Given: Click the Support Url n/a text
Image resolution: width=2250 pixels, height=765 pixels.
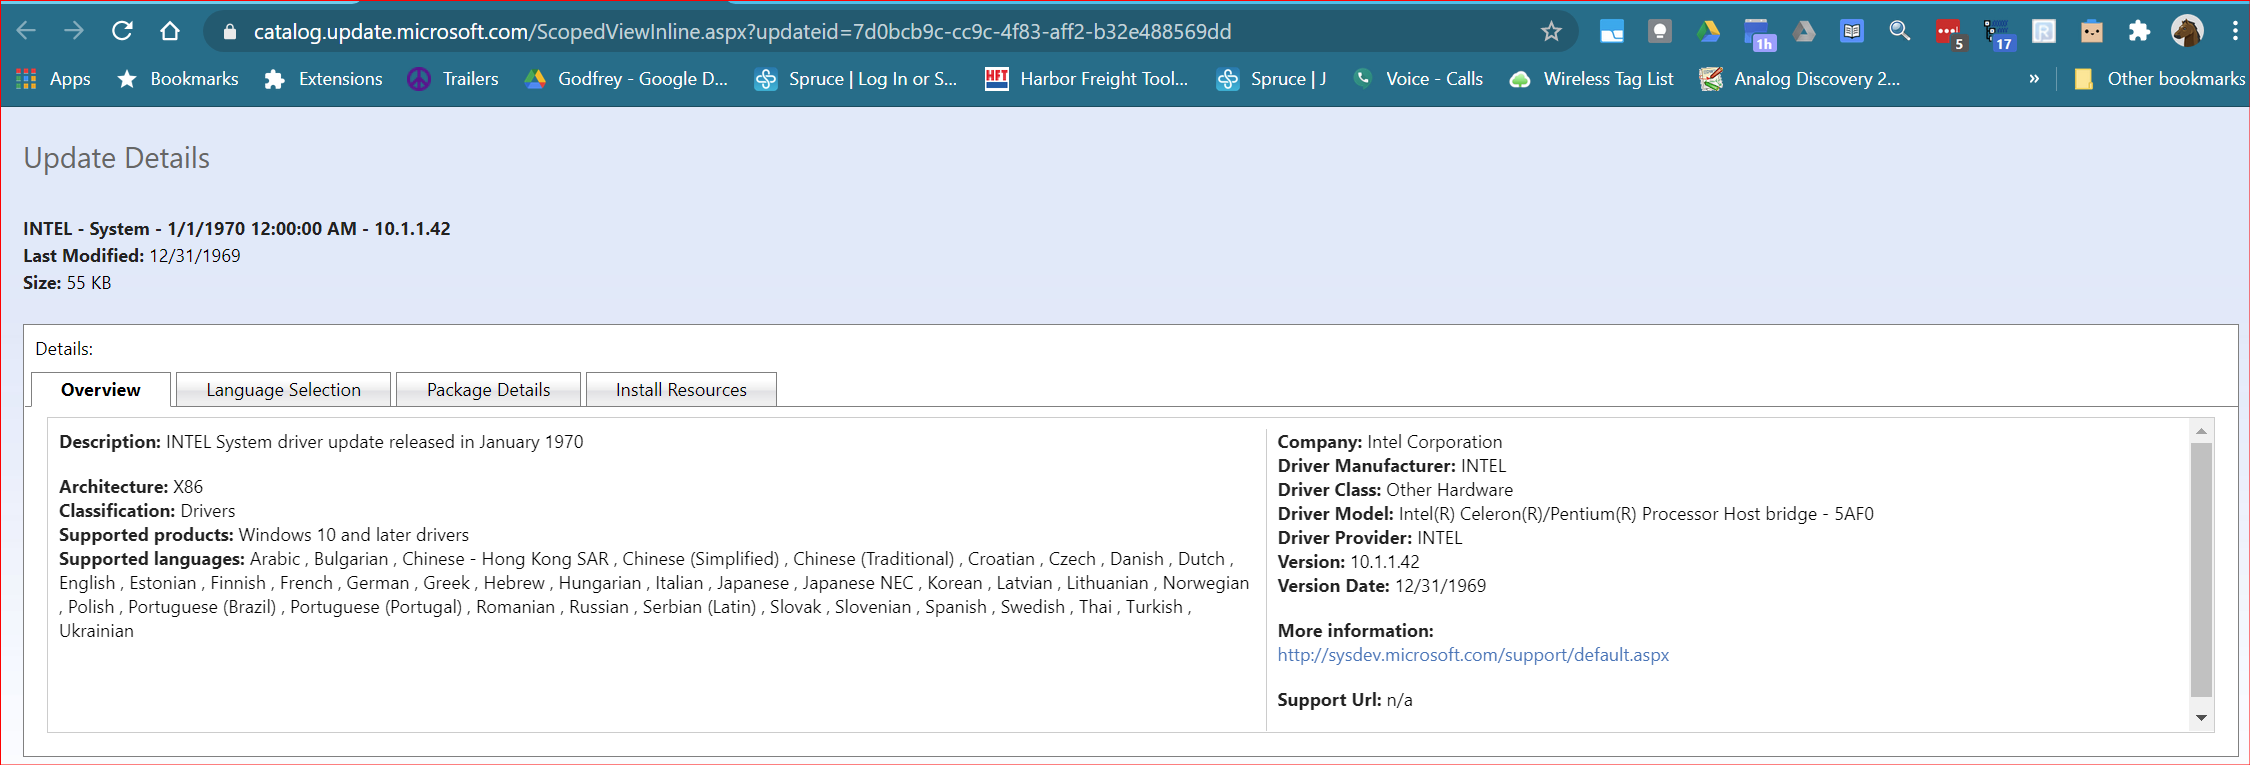Looking at the screenshot, I should [1345, 700].
